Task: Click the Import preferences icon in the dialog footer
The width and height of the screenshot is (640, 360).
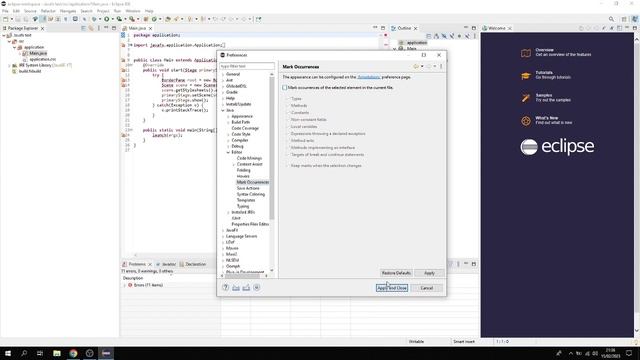Action: [x=236, y=287]
